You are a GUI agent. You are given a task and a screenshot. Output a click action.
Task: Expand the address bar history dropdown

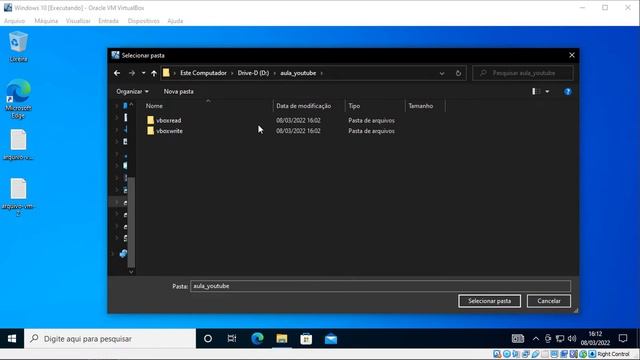[442, 73]
